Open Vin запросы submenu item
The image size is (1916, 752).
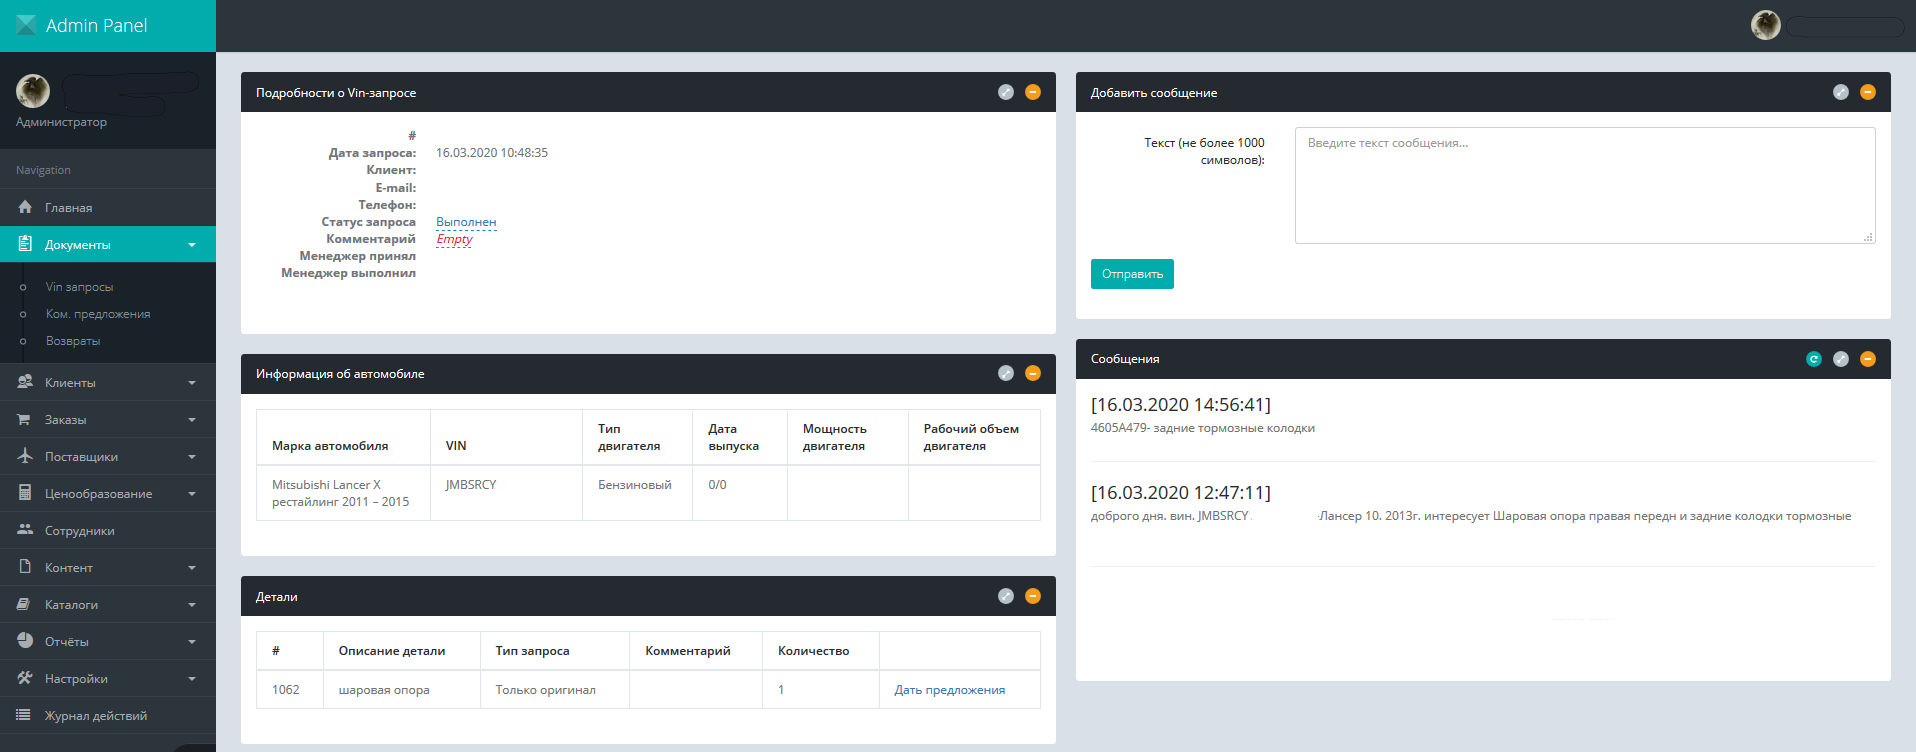(79, 287)
